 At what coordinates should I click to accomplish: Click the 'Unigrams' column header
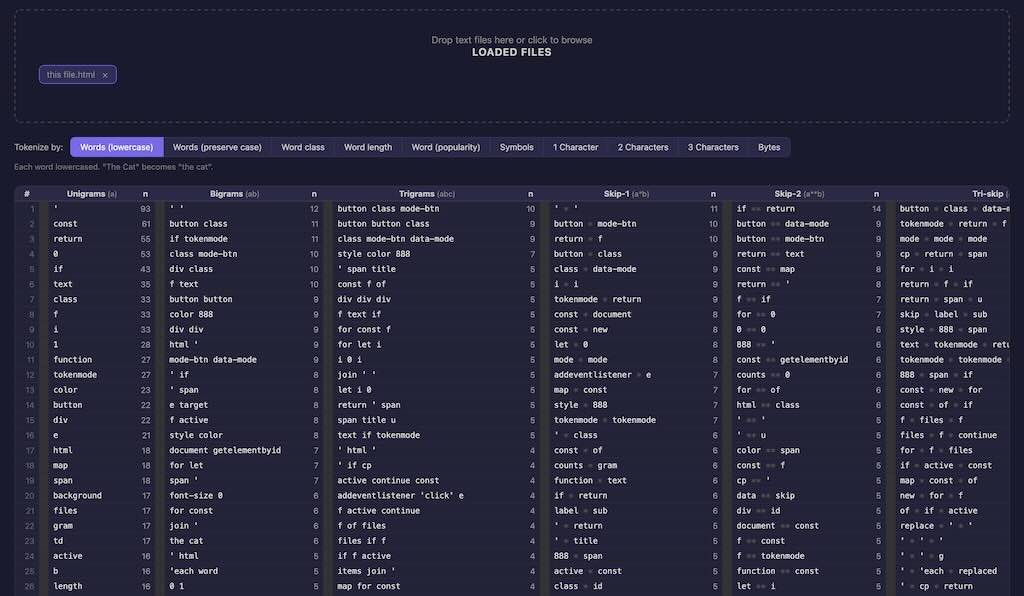86,194
